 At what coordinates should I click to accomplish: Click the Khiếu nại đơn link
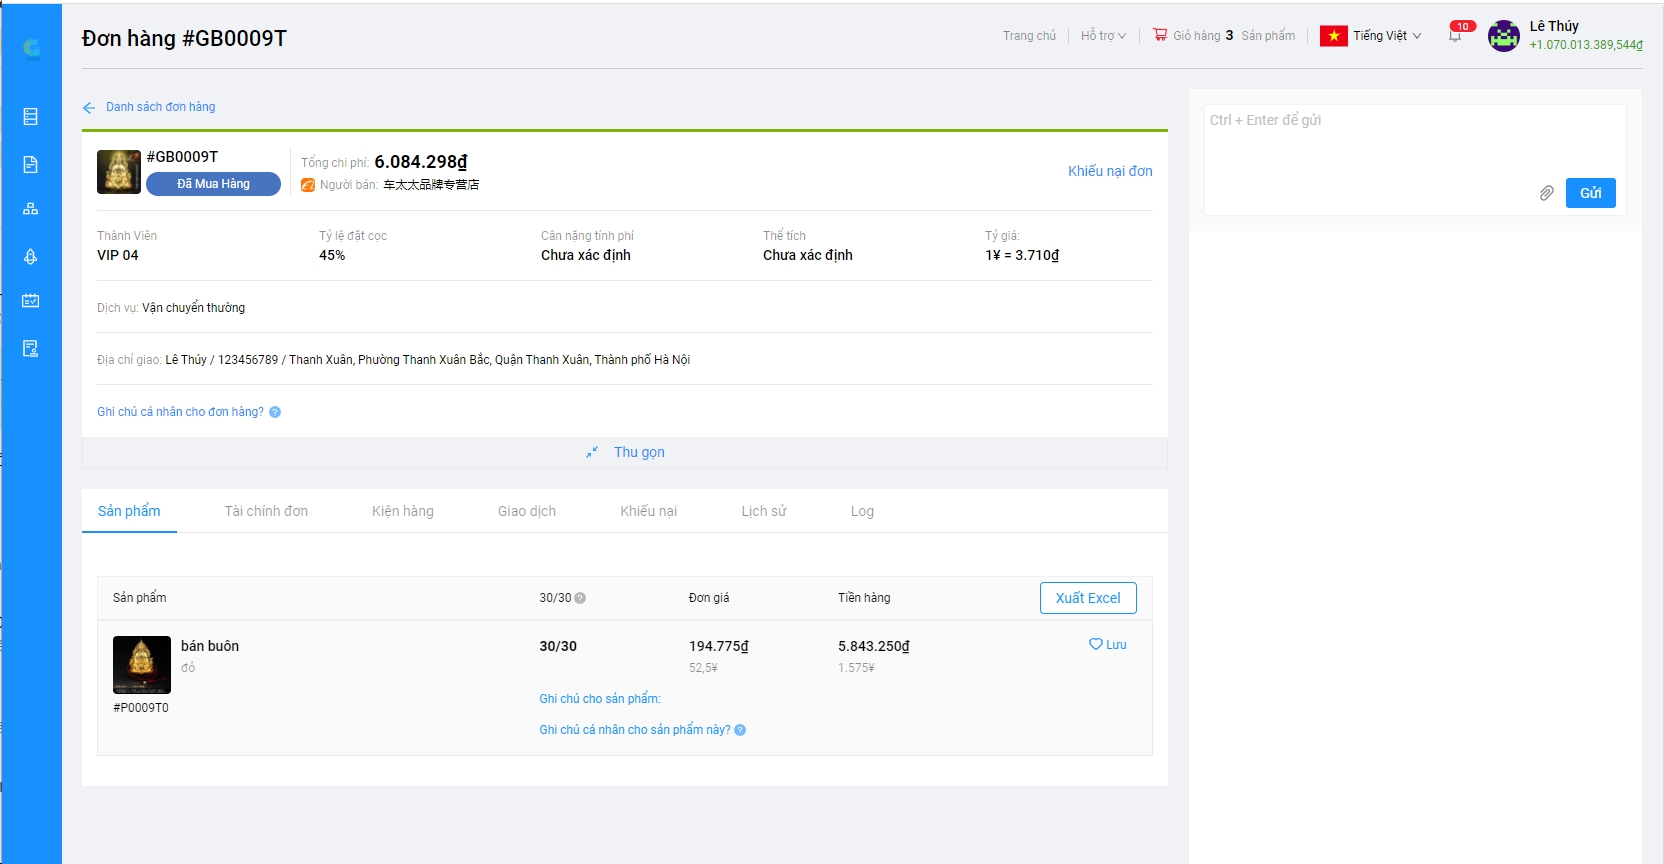click(1110, 171)
